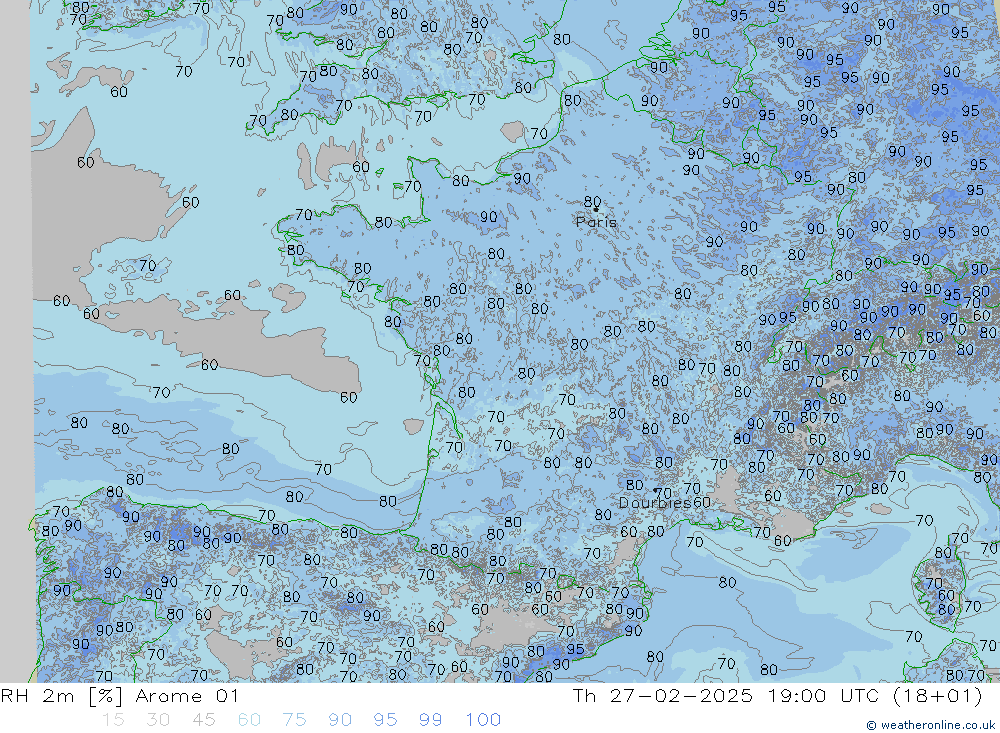
Task: Click the Paris city label
Action: coord(596,222)
